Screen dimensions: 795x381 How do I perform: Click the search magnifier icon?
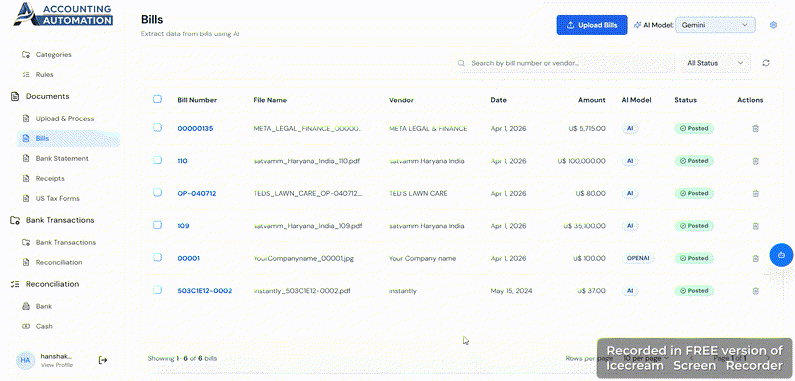coord(461,63)
